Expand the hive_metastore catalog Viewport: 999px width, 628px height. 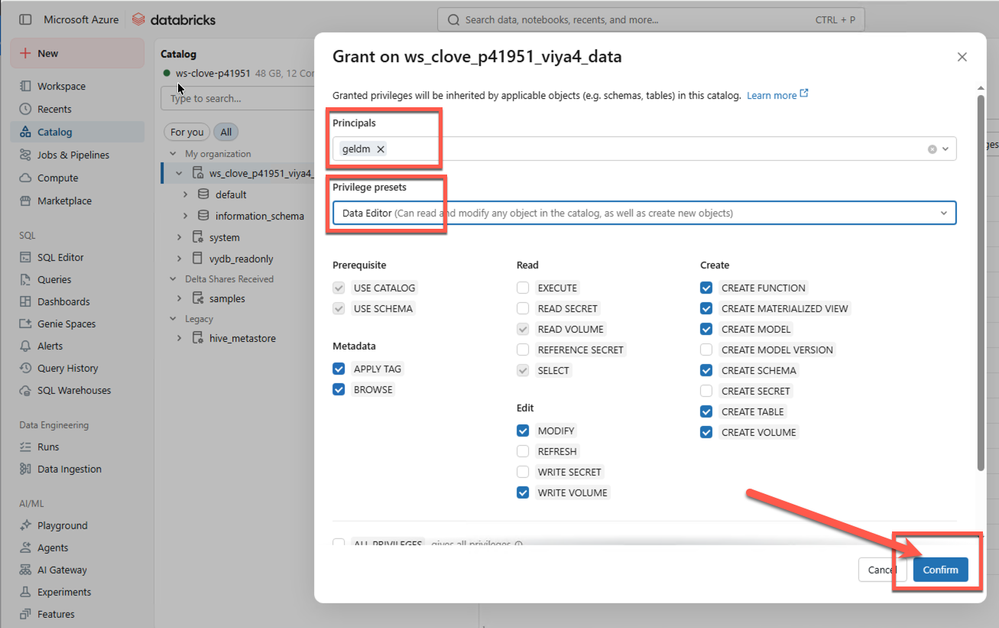click(x=179, y=338)
